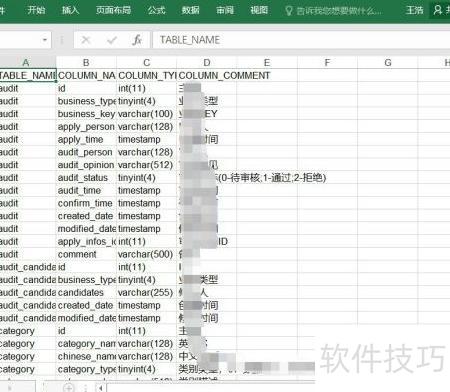Click the confirm checkmark formula button
Screen dimensions: 450x392
coord(112,40)
